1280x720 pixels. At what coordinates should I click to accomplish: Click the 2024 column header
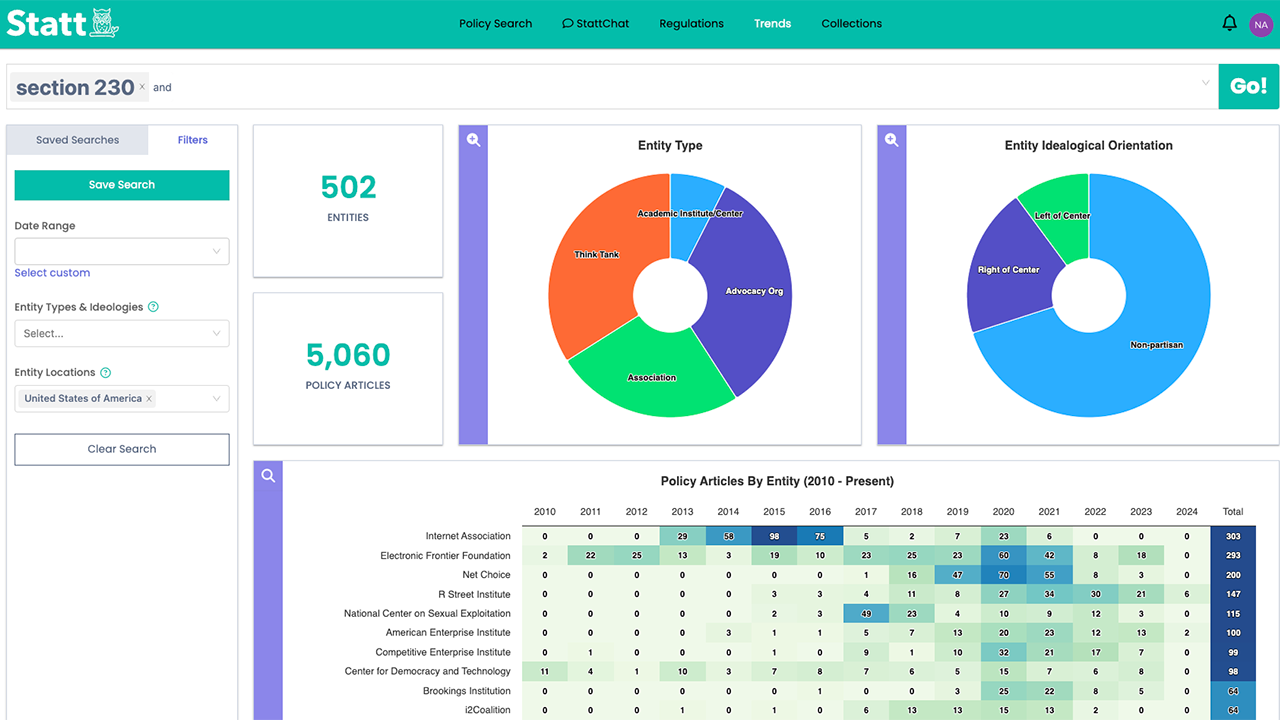[x=1187, y=512]
